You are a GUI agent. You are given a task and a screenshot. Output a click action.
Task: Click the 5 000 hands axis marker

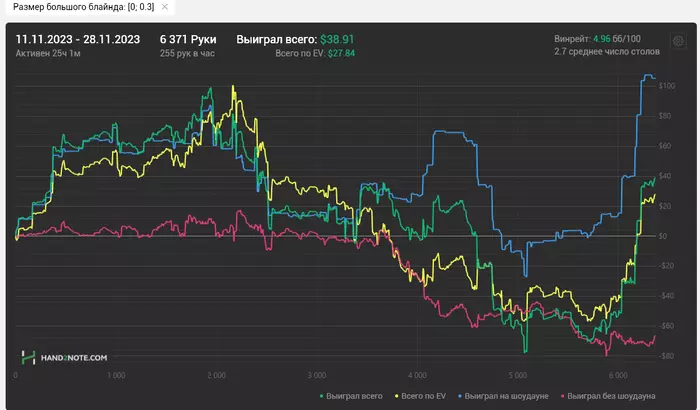[x=517, y=376]
